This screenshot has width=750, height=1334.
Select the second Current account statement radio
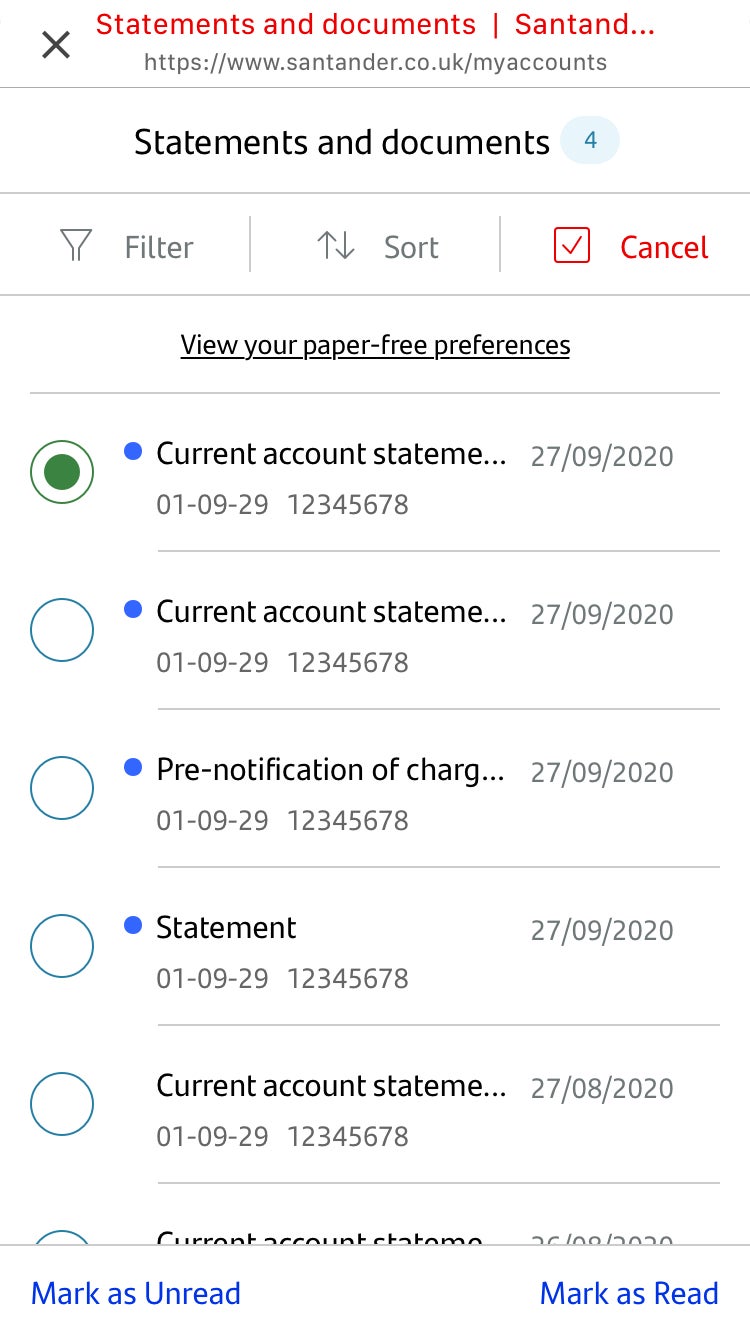tap(62, 630)
